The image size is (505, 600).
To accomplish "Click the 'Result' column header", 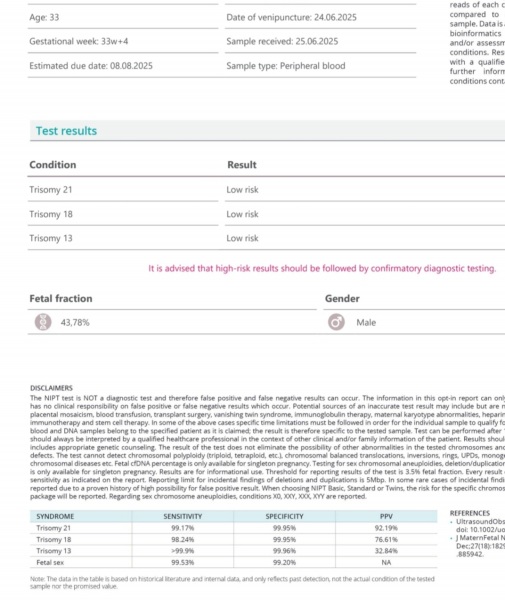I will coord(242,165).
